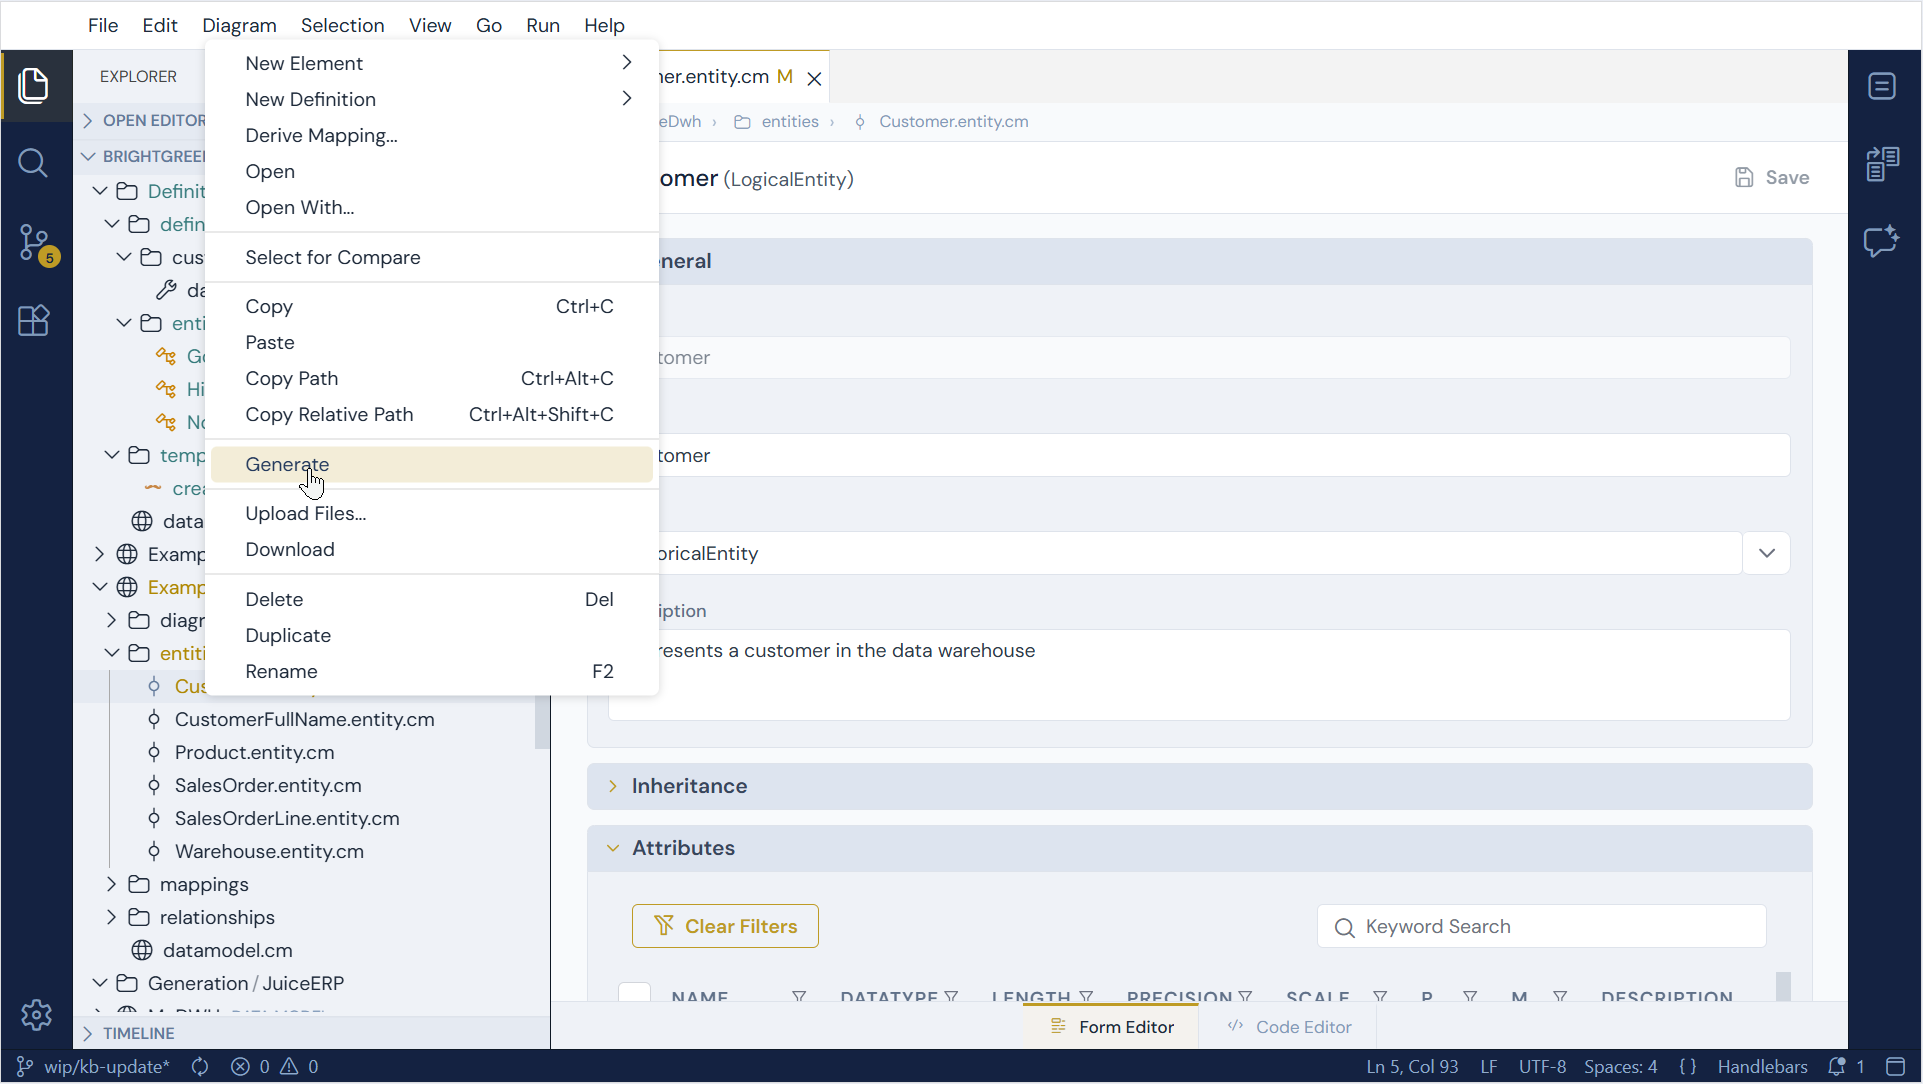
Task: Click Handlebars language mode in status bar
Action: click(1762, 1067)
